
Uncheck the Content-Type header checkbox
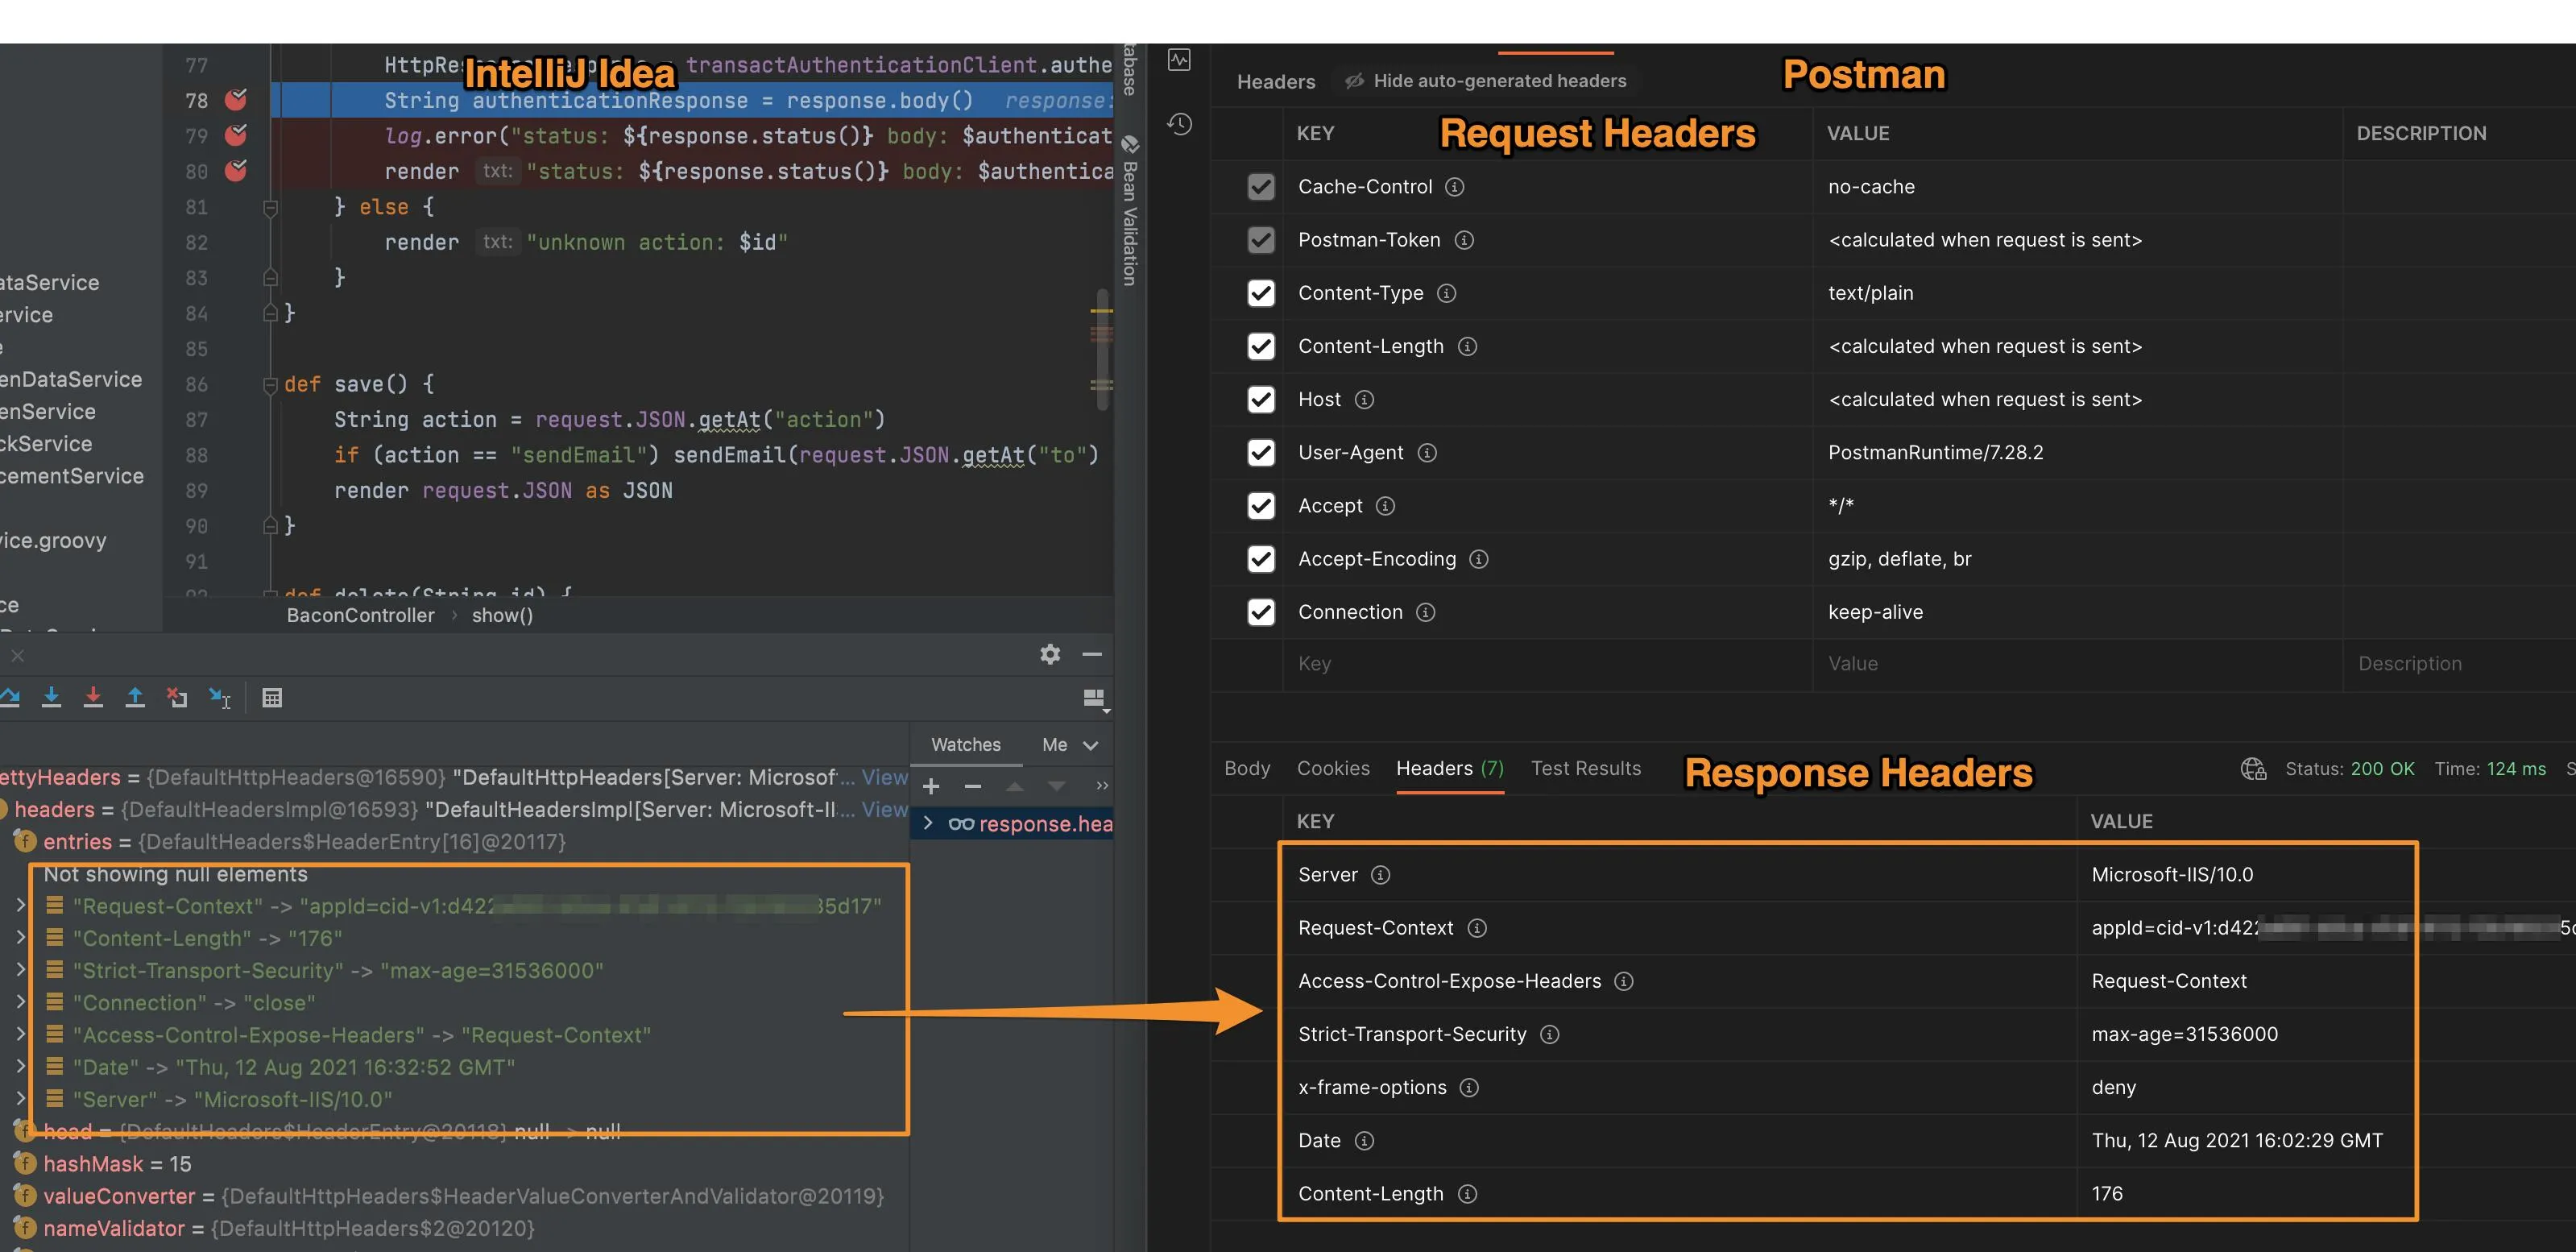(1261, 293)
